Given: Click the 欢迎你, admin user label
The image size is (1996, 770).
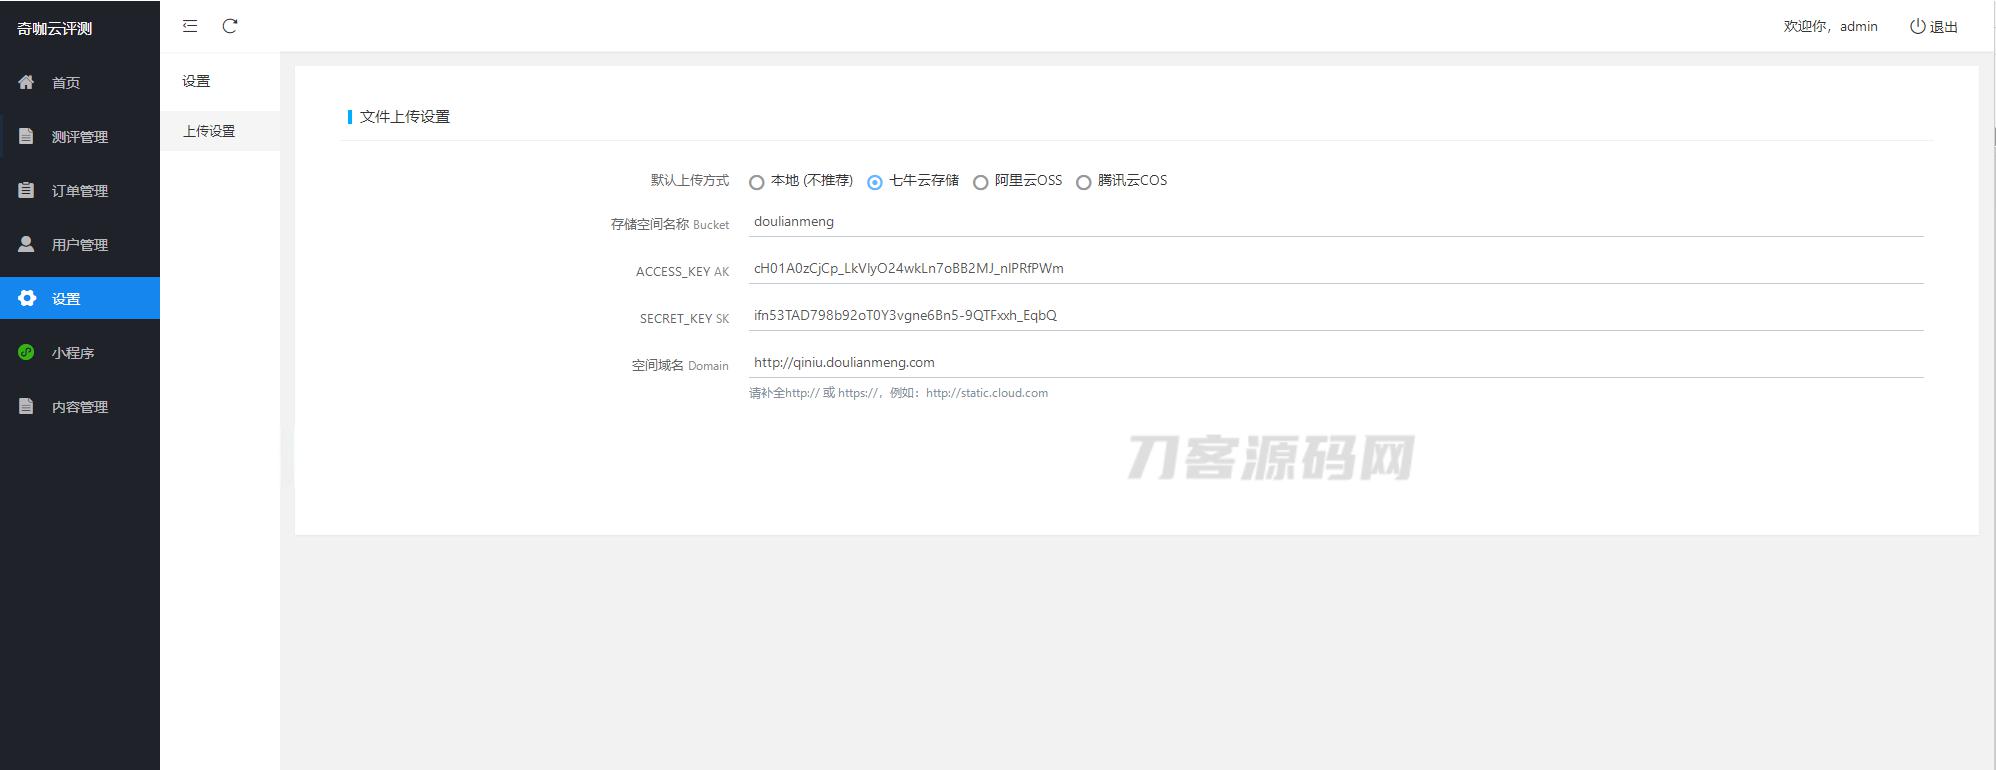Looking at the screenshot, I should click(x=1830, y=27).
